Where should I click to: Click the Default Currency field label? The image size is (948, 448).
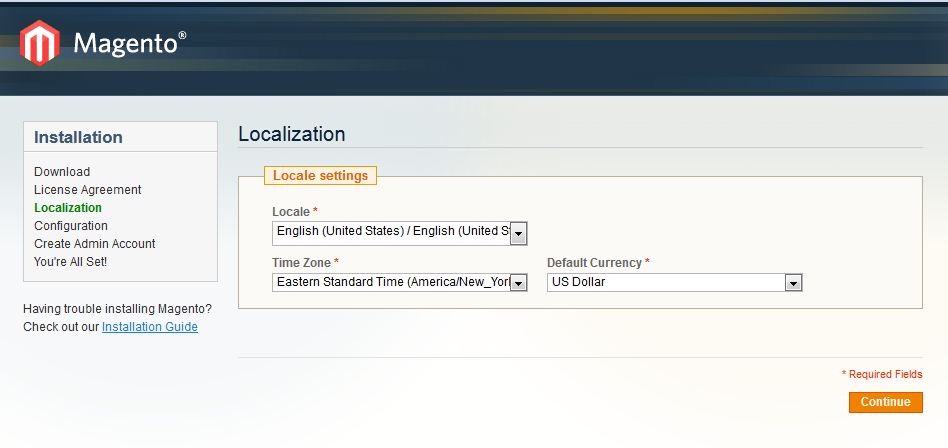coord(599,263)
